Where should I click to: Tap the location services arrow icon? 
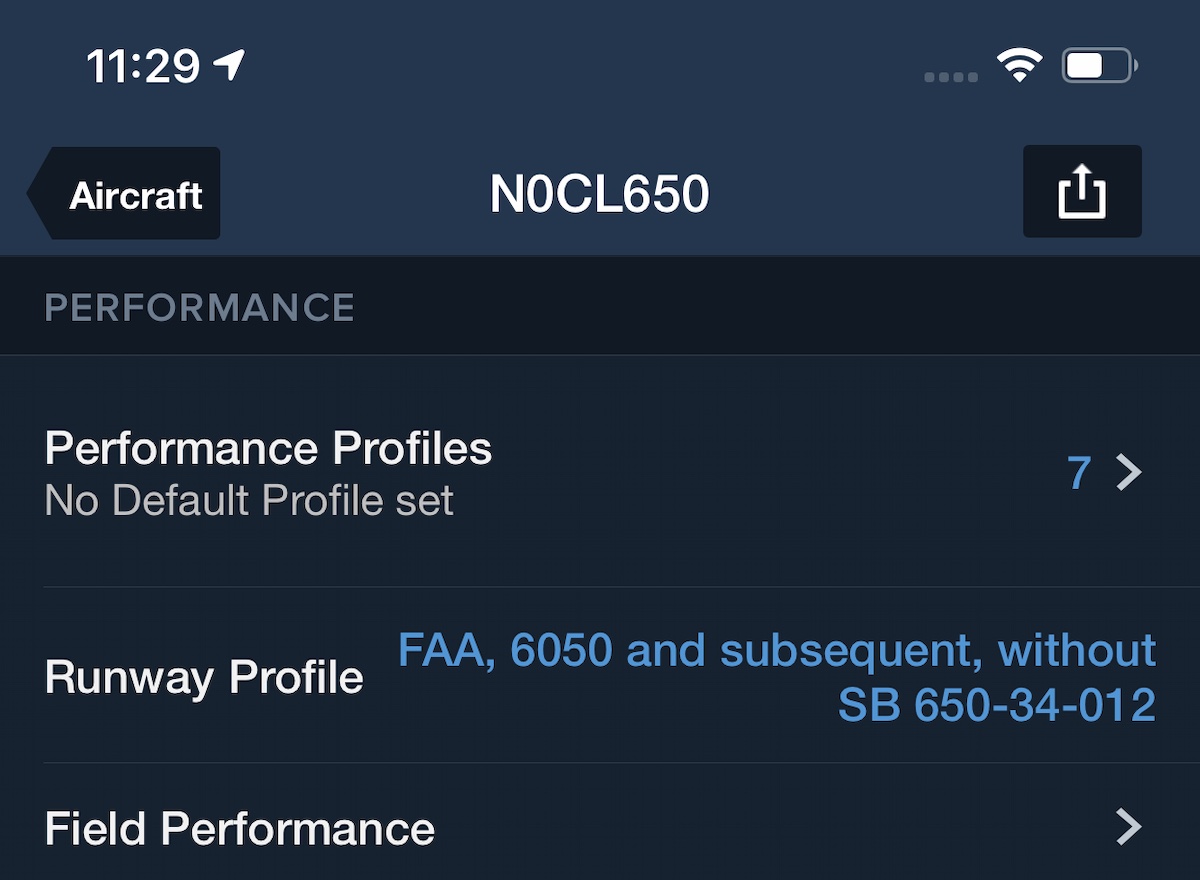[x=229, y=66]
